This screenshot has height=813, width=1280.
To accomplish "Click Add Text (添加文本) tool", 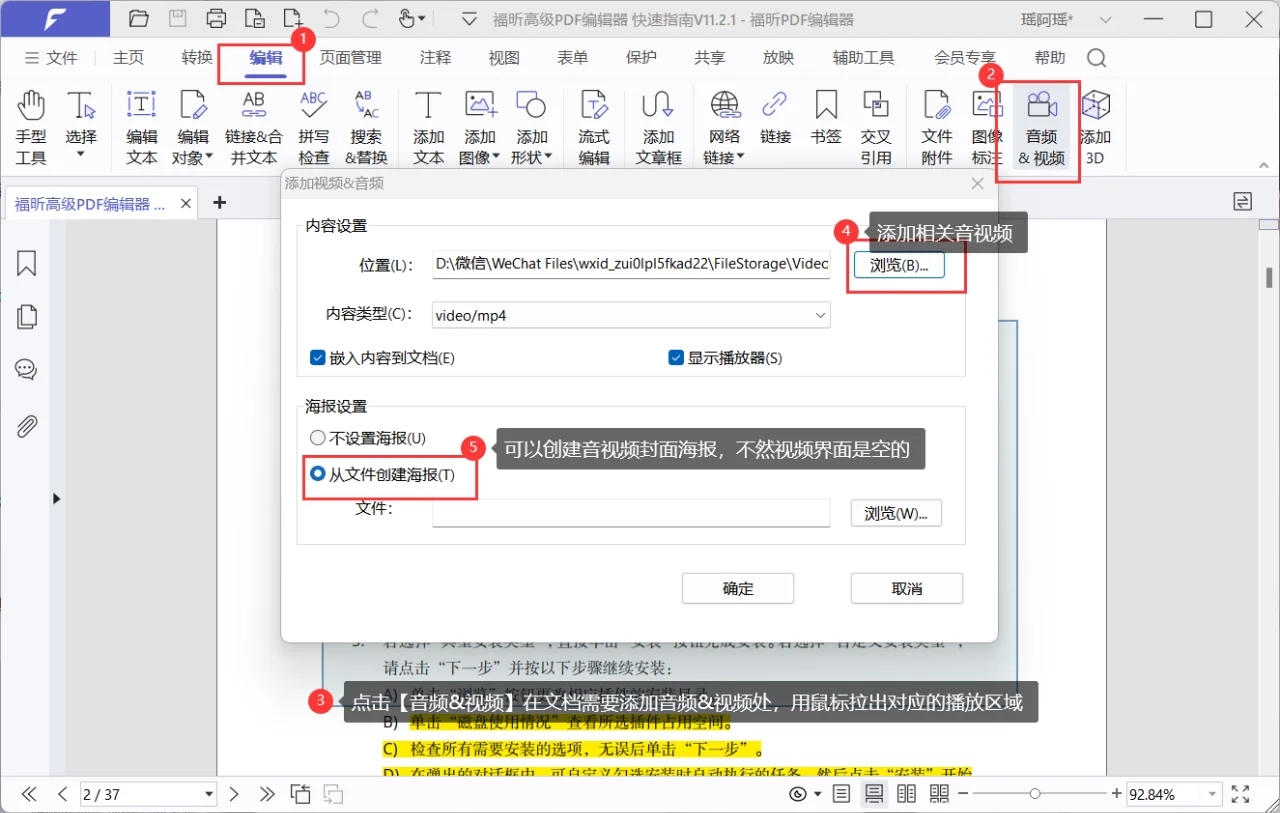I will click(x=428, y=127).
